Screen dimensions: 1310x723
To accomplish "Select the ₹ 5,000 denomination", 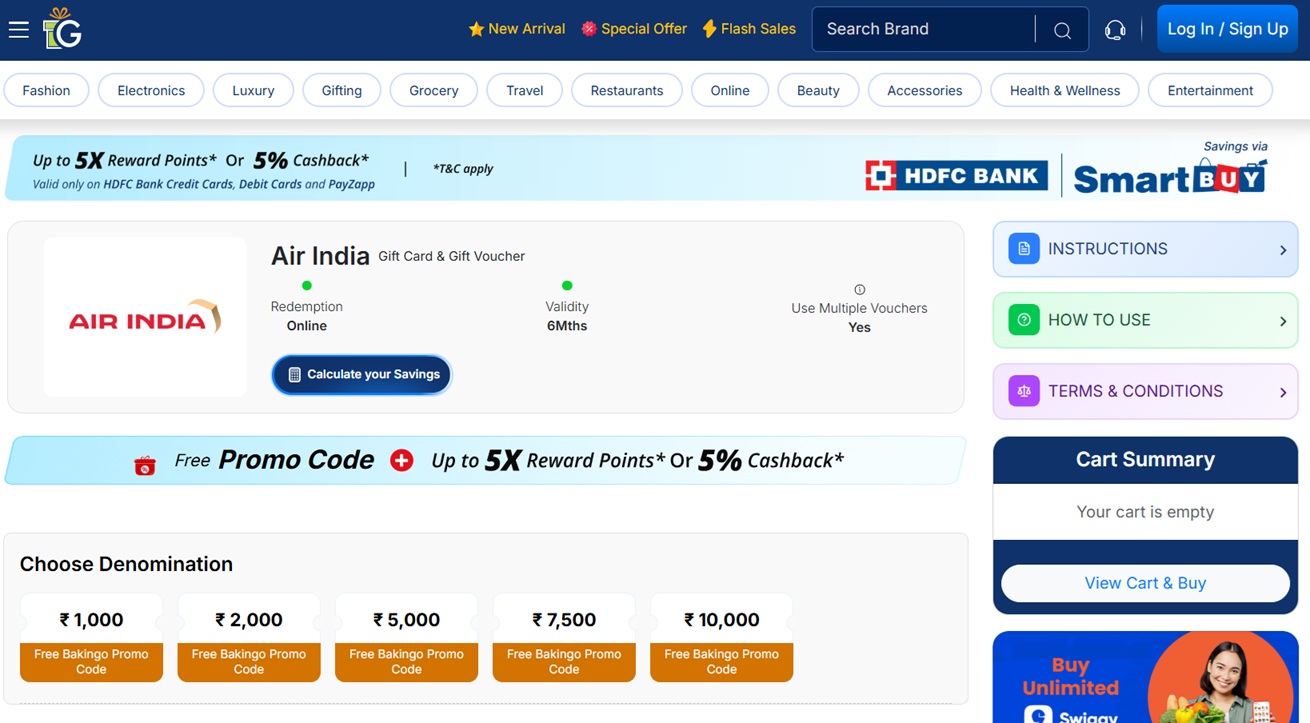I will 406,620.
